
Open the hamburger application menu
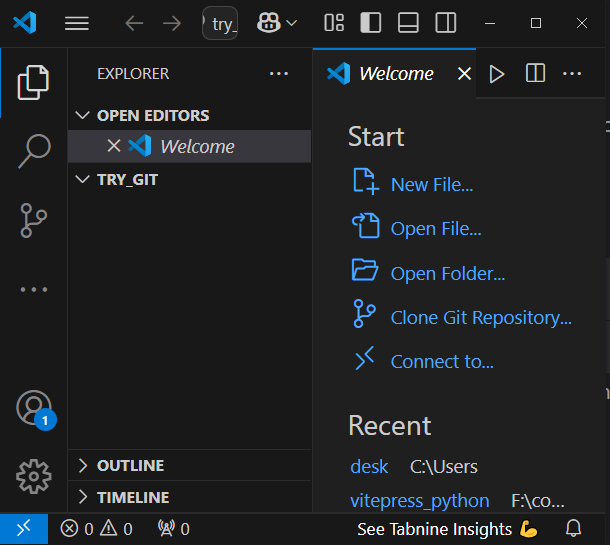pyautogui.click(x=77, y=23)
